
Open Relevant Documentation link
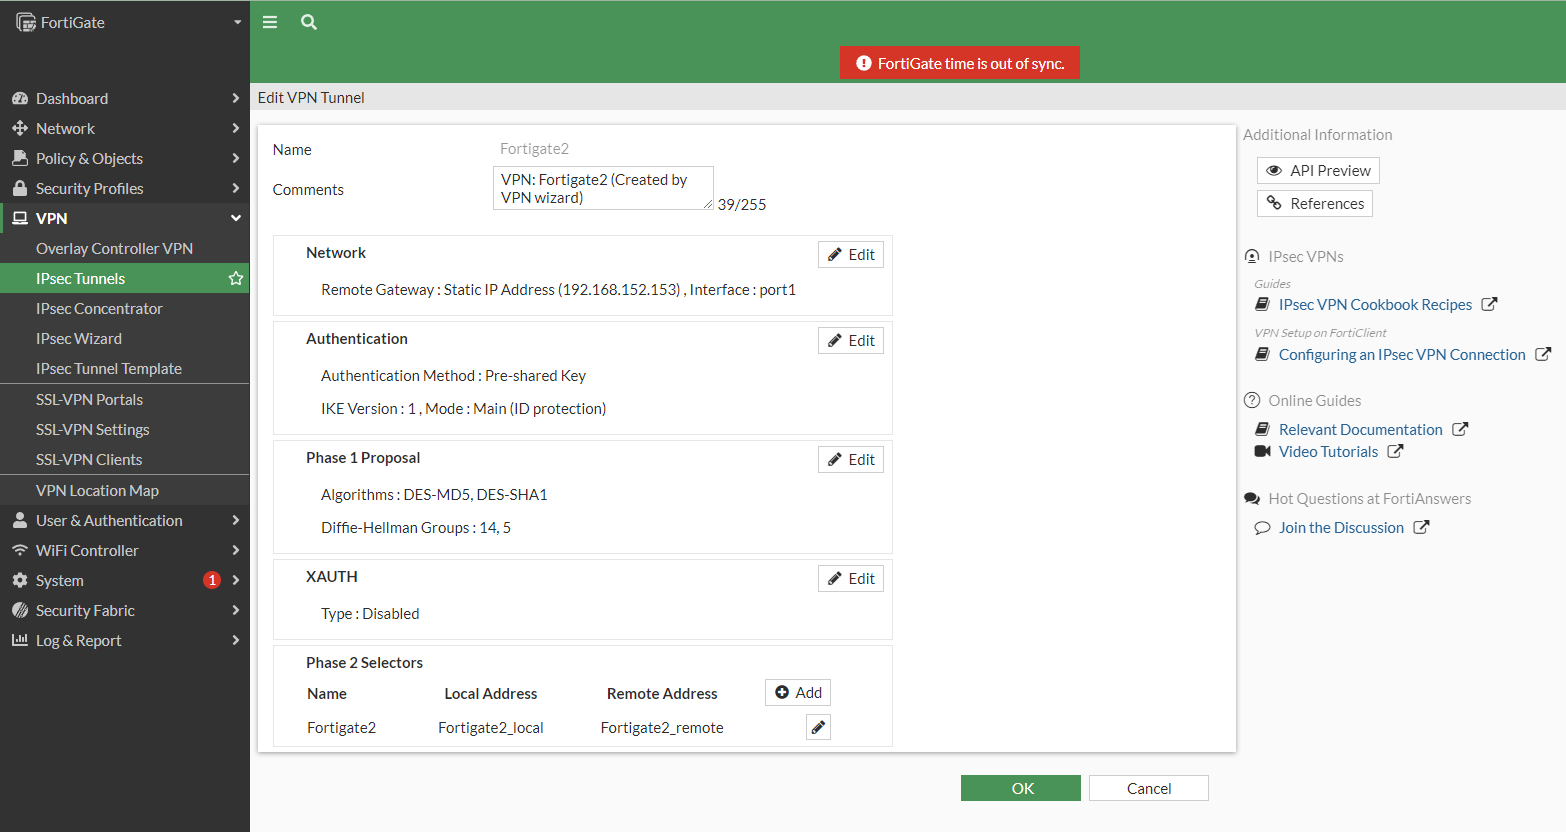tap(1360, 429)
